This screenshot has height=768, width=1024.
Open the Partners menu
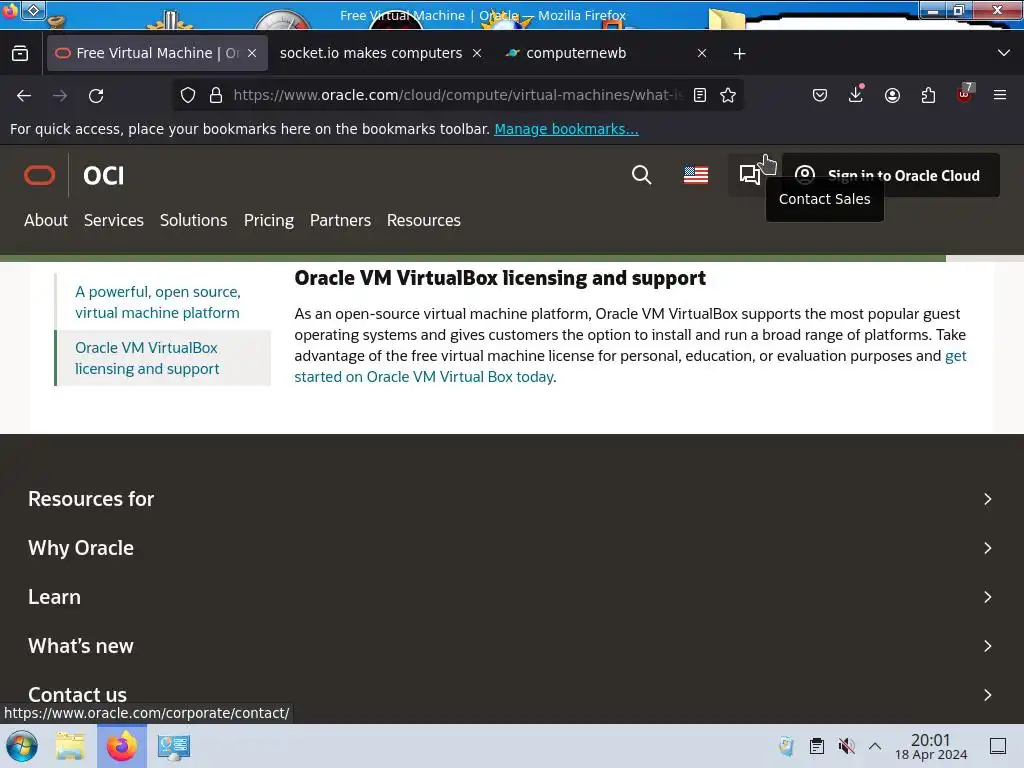(x=340, y=220)
